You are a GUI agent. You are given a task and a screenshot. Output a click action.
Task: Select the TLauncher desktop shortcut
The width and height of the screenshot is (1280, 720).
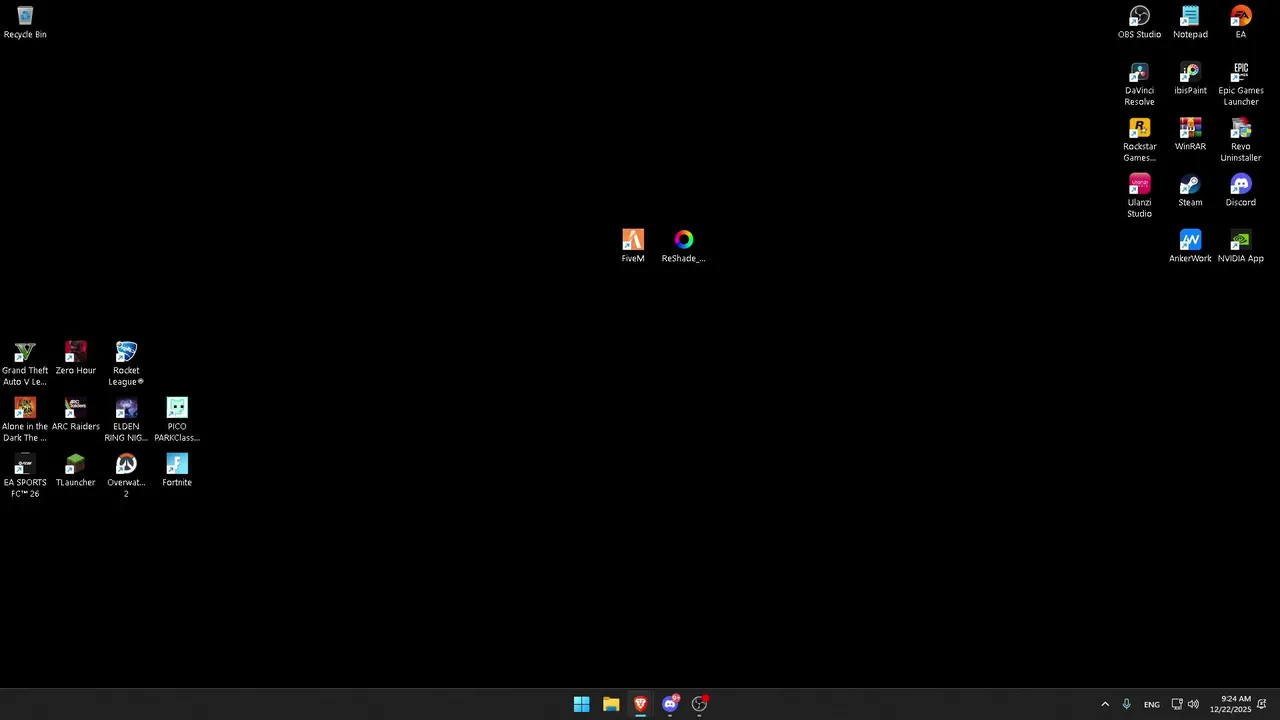coord(76,471)
